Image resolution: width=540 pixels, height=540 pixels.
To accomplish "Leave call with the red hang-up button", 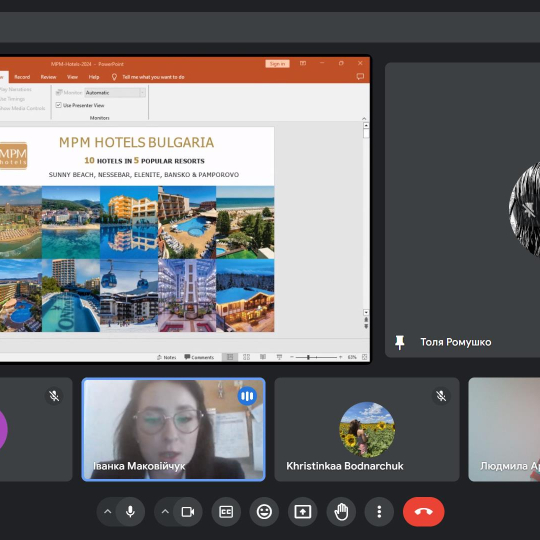I will (x=424, y=512).
